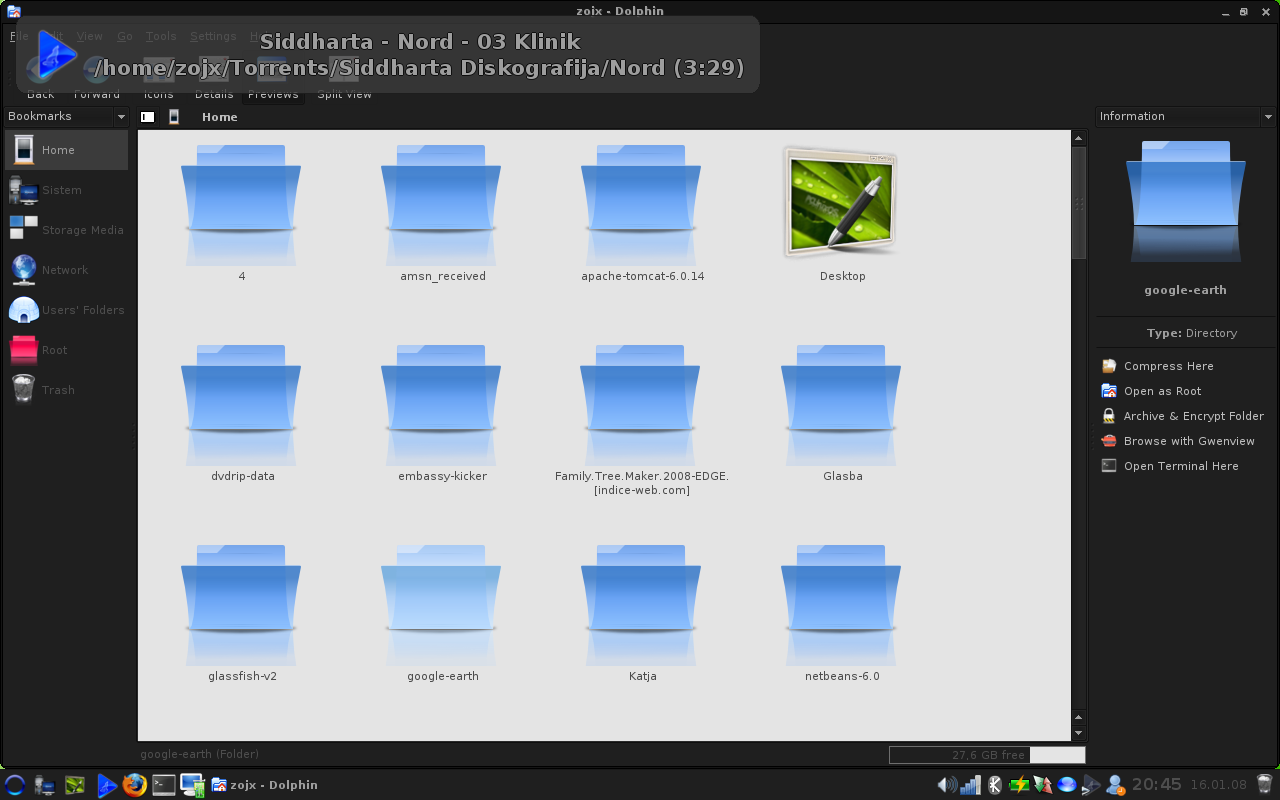Open the Bookmarks panel dropdown
Image resolution: width=1280 pixels, height=800 pixels.
click(121, 117)
